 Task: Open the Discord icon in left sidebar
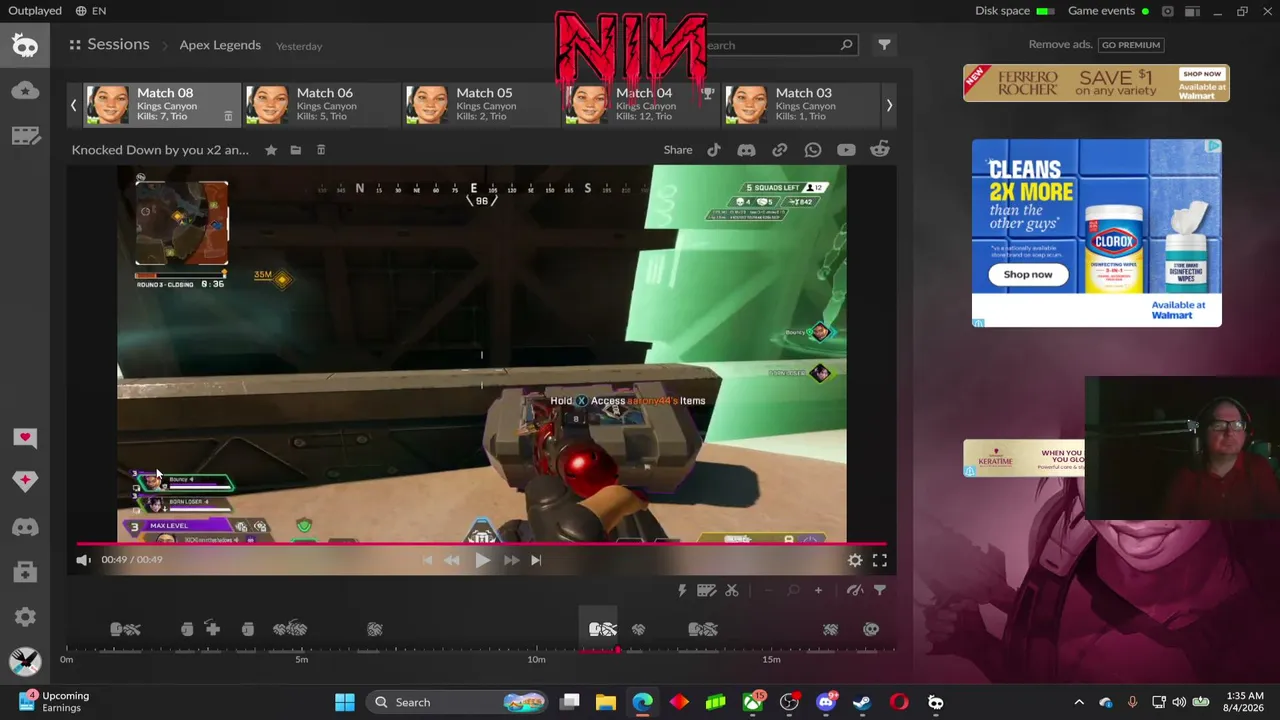click(25, 527)
